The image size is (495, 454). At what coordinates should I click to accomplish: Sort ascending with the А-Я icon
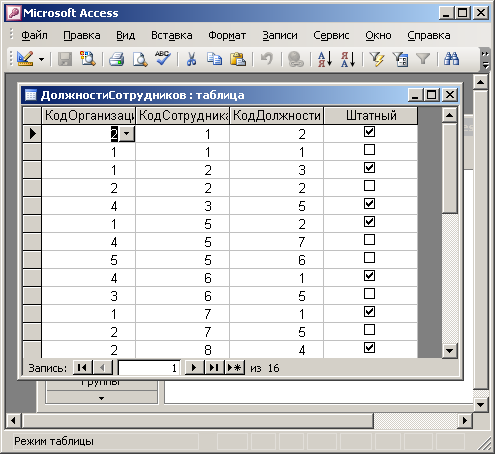tap(325, 59)
